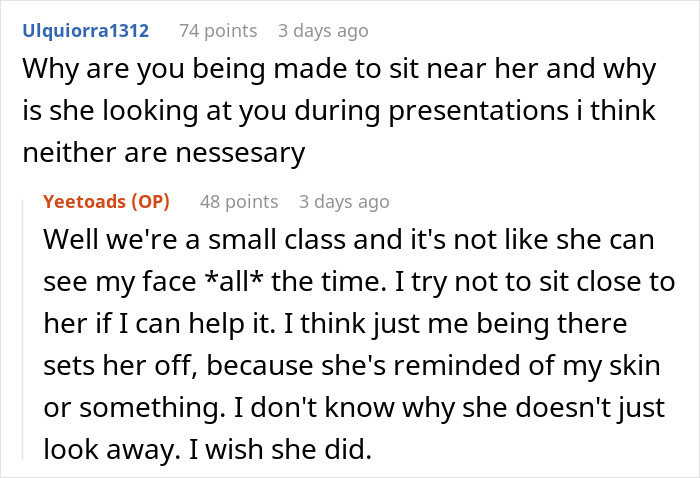Screen dimensions: 700x478
Task: Click the word 'something' in the OP reply
Action: click(152, 408)
